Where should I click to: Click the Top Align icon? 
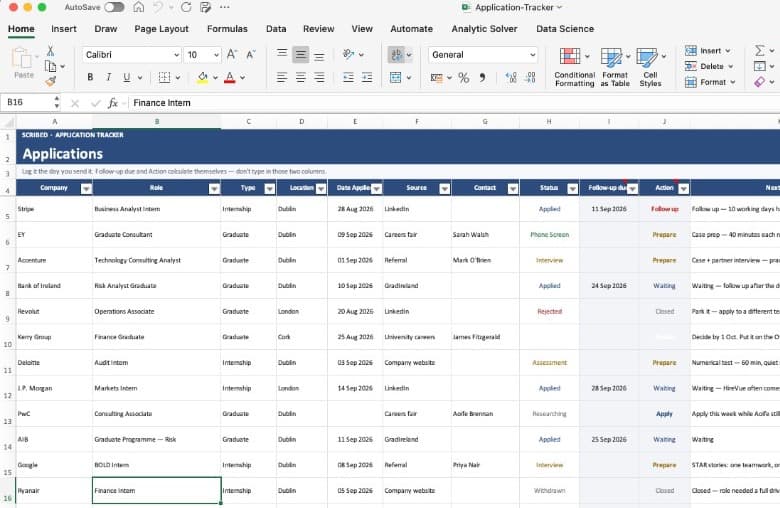[x=282, y=54]
